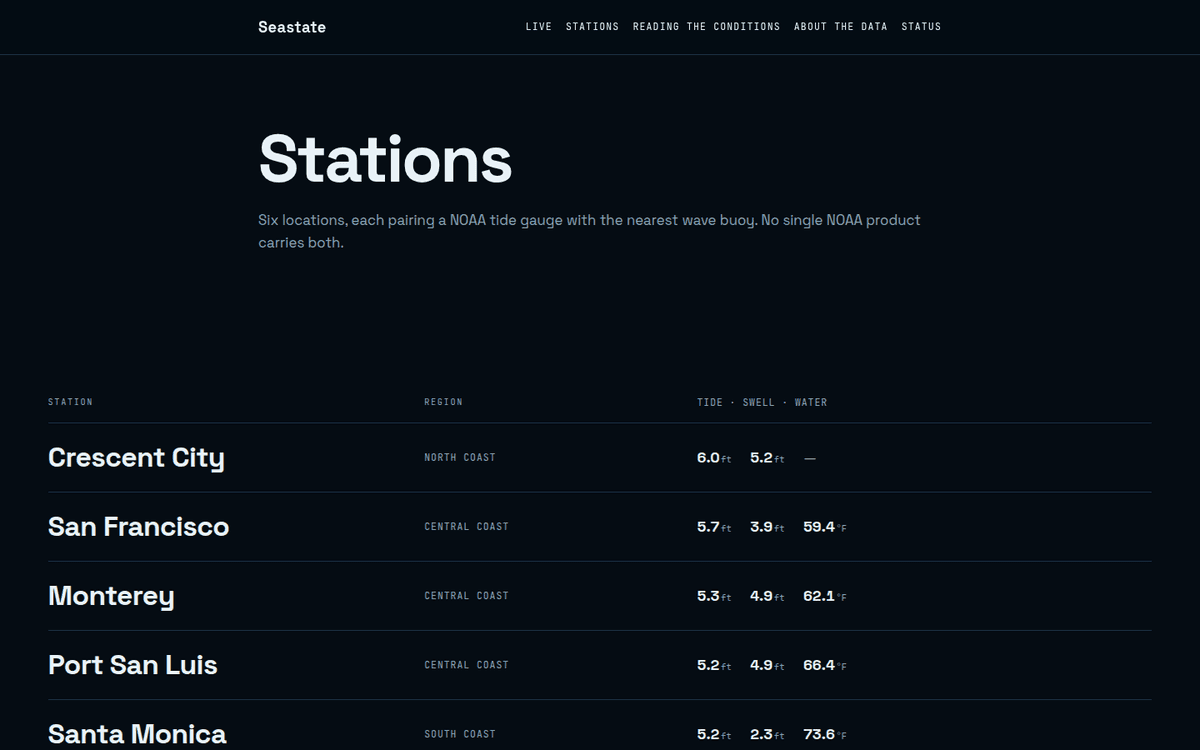
Task: Click SOUTH COAST region for Santa Monica
Action: coord(460,734)
